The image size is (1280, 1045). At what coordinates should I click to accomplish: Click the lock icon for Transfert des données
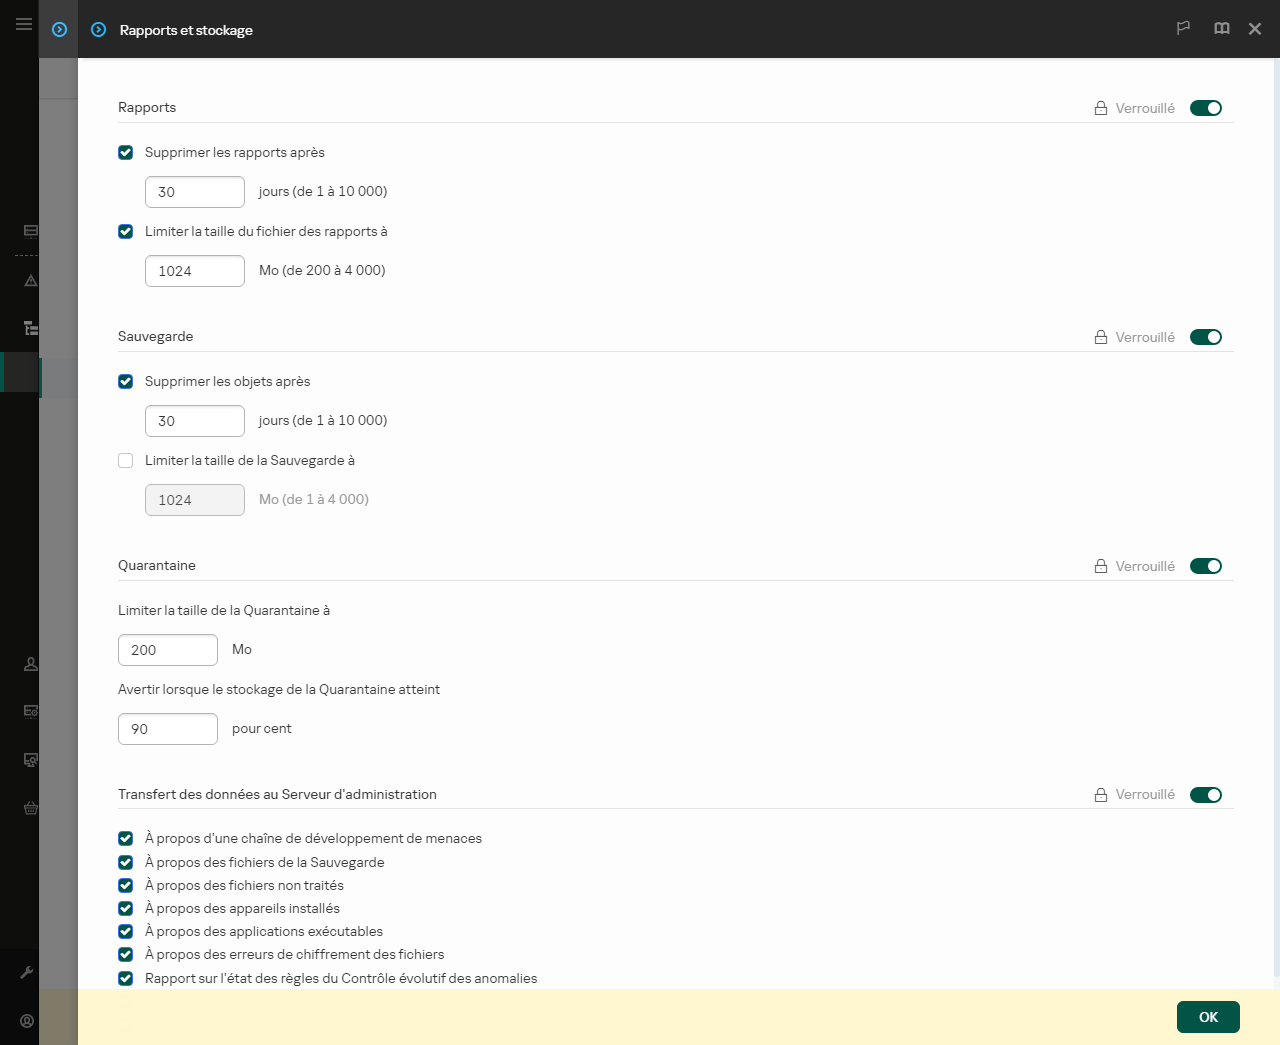click(x=1101, y=795)
